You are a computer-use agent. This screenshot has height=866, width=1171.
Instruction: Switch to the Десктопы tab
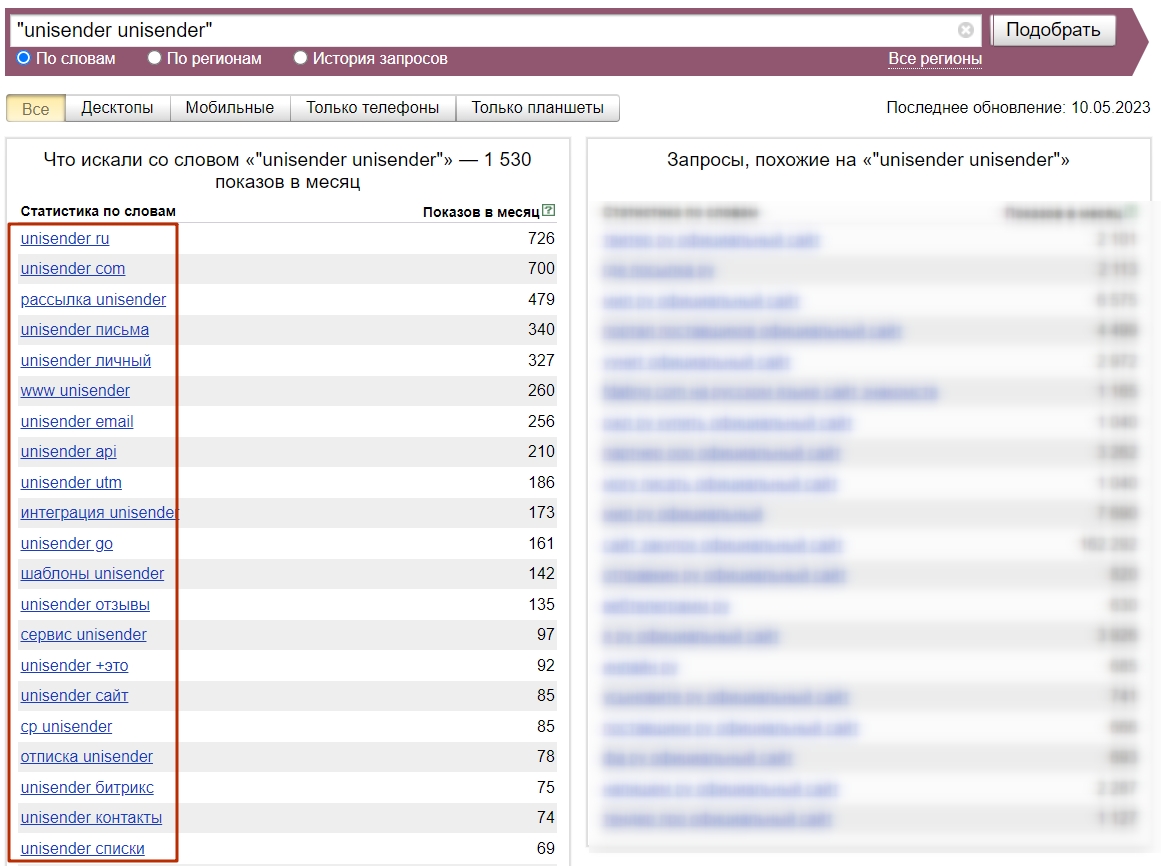tap(117, 108)
